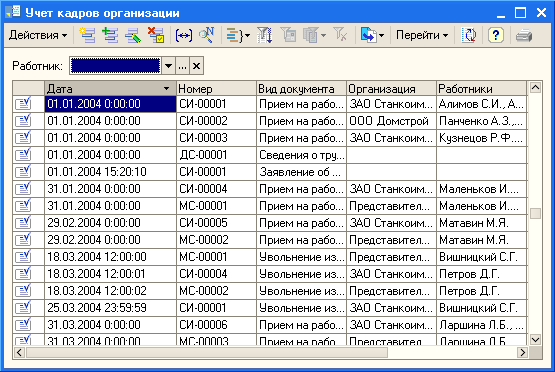The height and width of the screenshot is (372, 555).
Task: Expand the dropdown next to list icon
Action: [x=247, y=35]
